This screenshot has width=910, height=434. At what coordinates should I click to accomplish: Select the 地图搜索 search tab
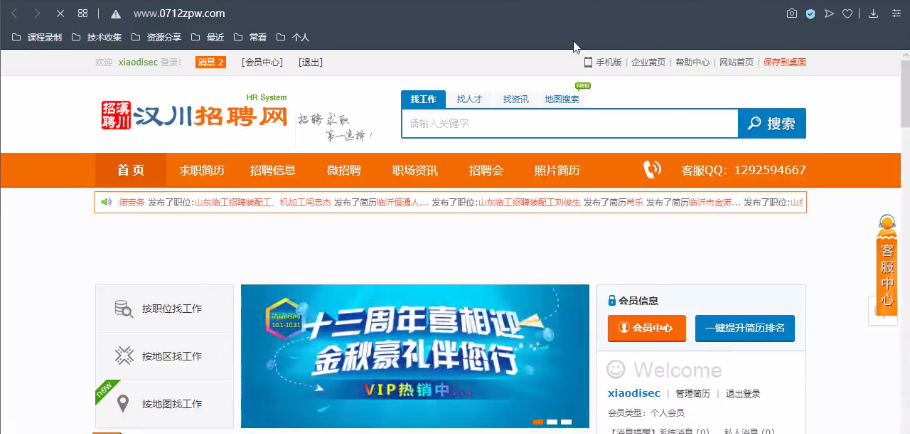click(561, 99)
